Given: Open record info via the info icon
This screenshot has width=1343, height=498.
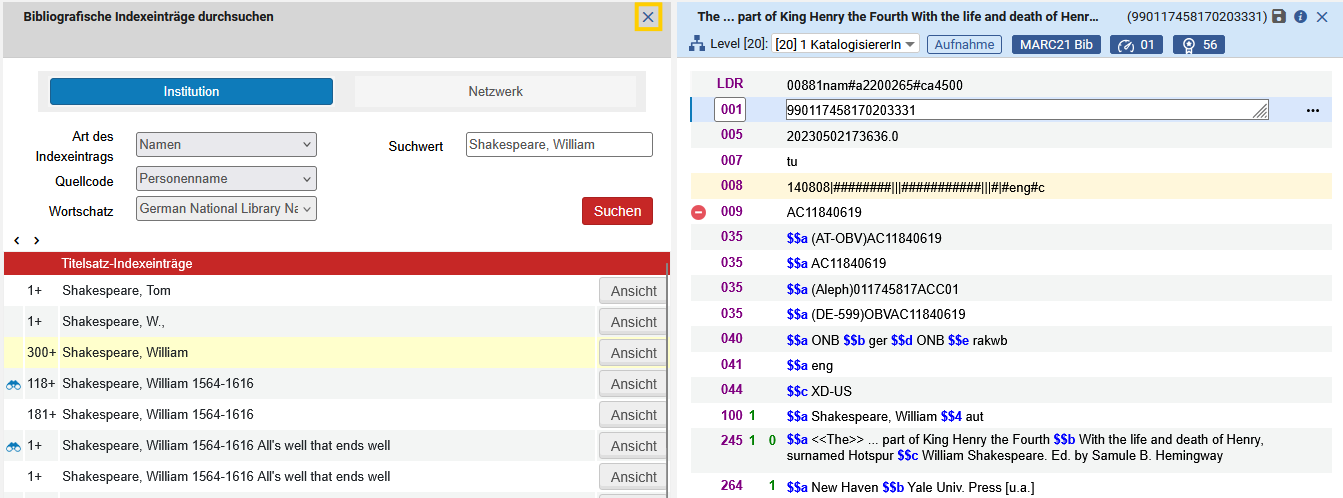Looking at the screenshot, I should click(1301, 17).
